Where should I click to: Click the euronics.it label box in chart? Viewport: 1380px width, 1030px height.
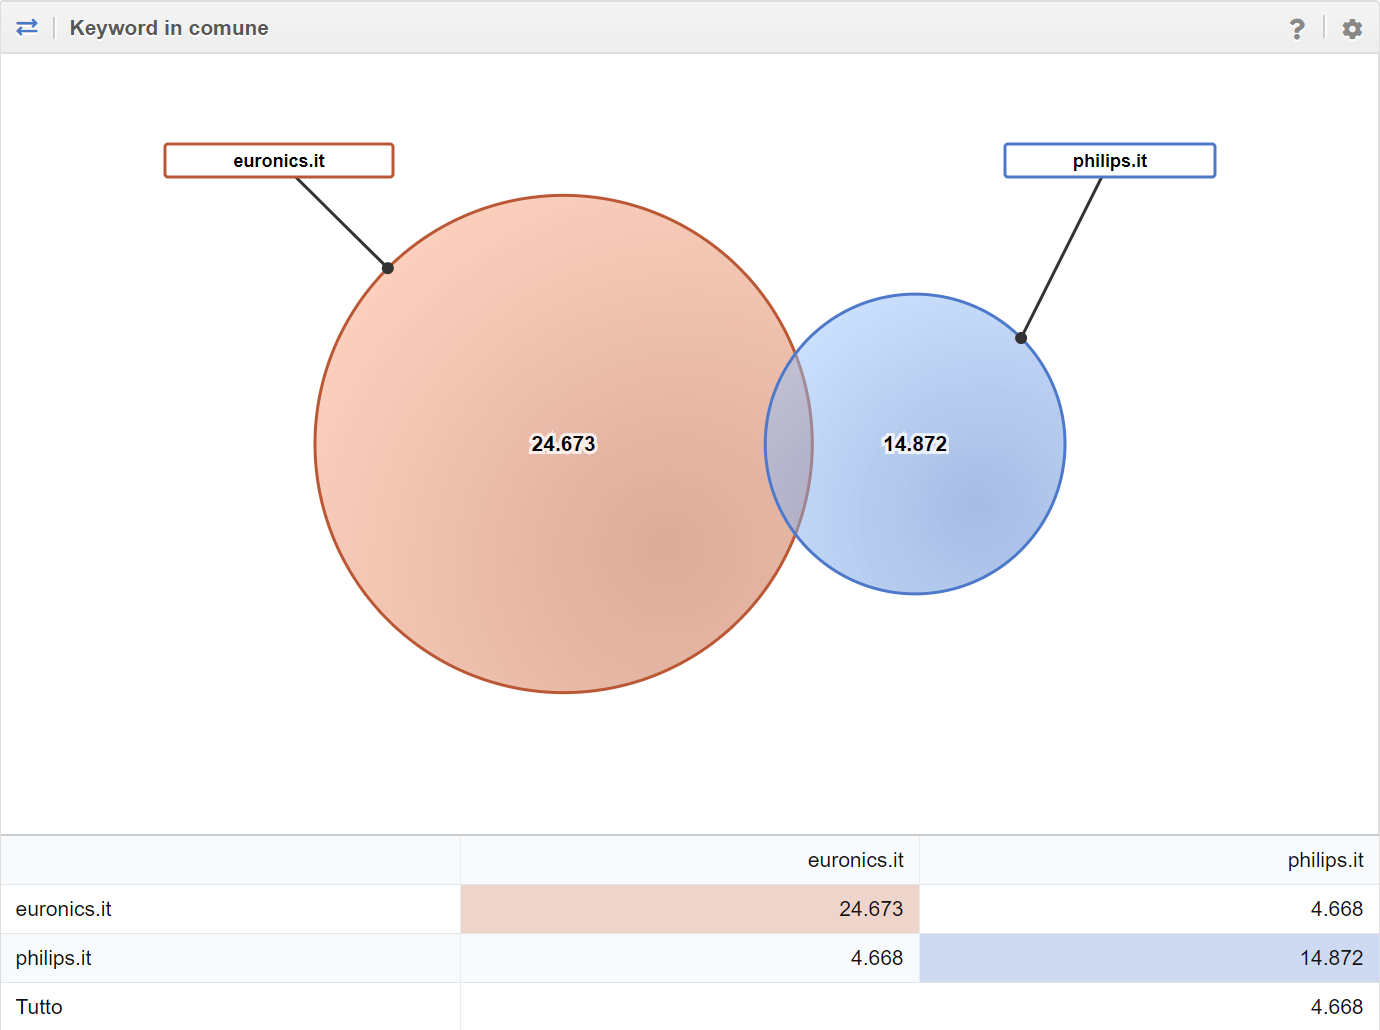[279, 161]
